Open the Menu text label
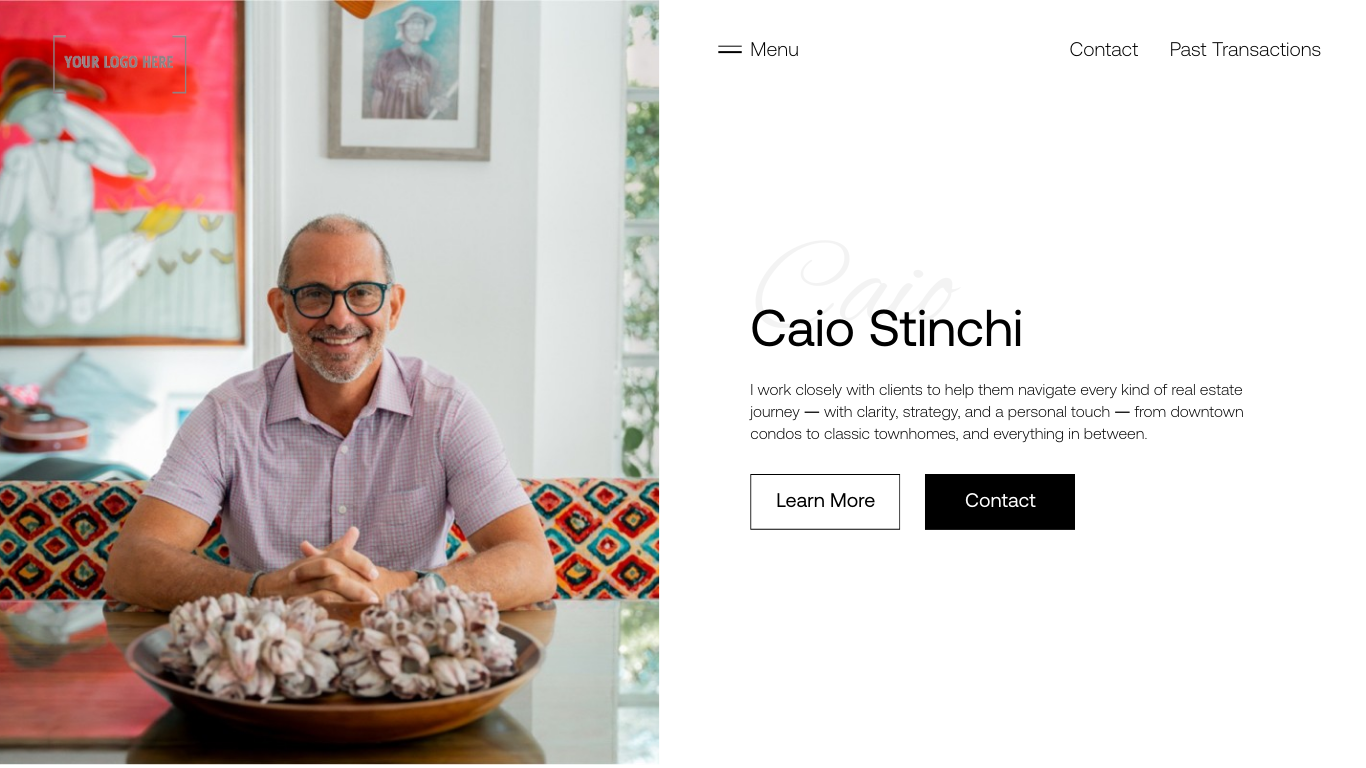This screenshot has width=1366, height=768. point(774,50)
